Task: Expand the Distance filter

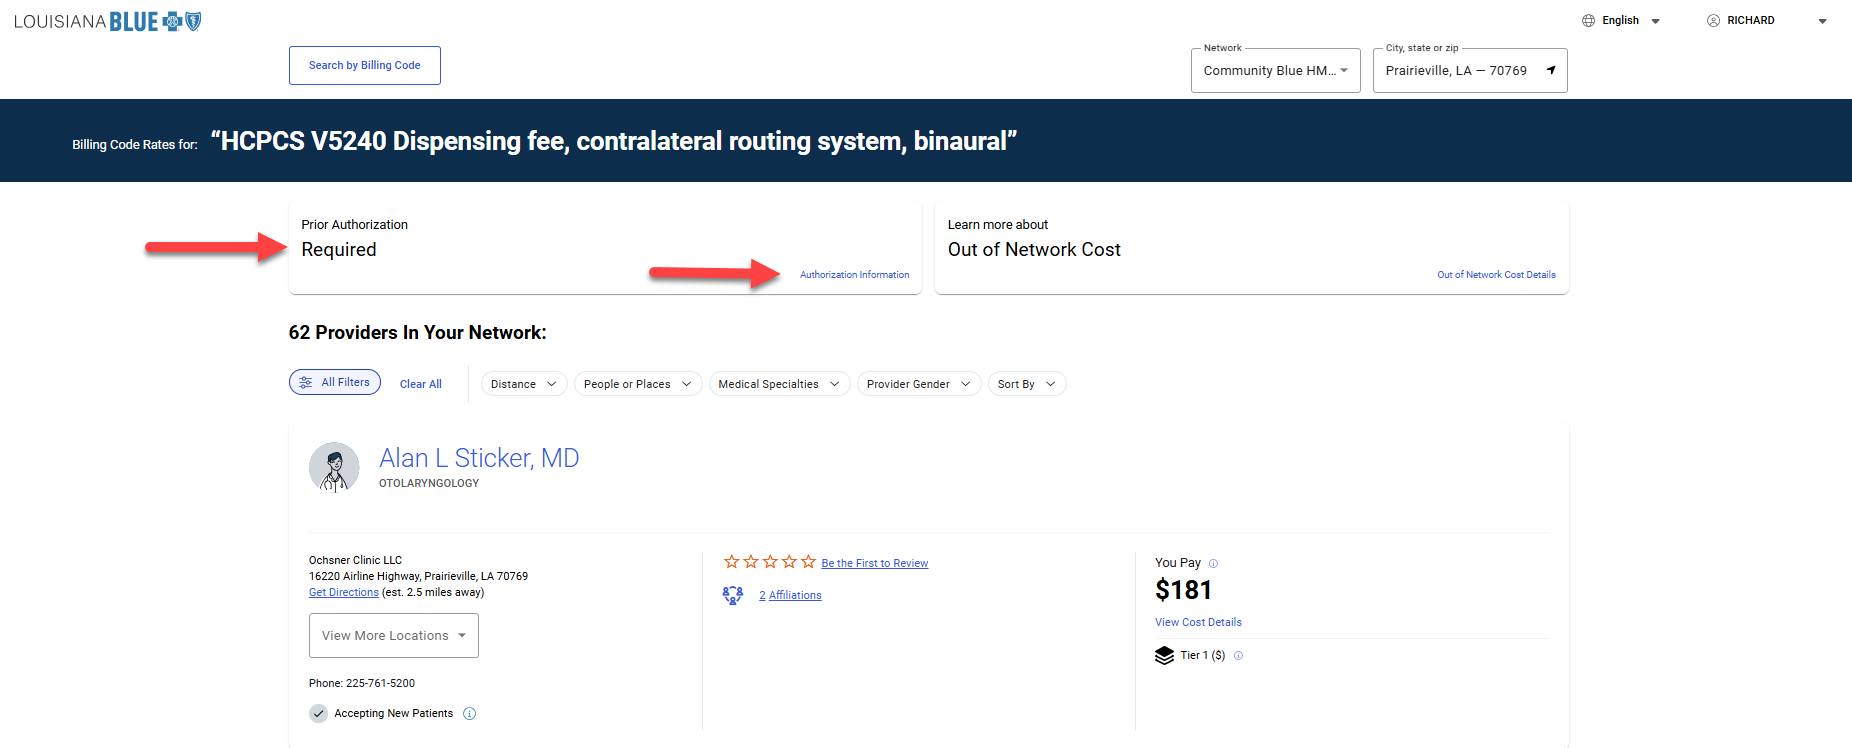Action: click(524, 384)
